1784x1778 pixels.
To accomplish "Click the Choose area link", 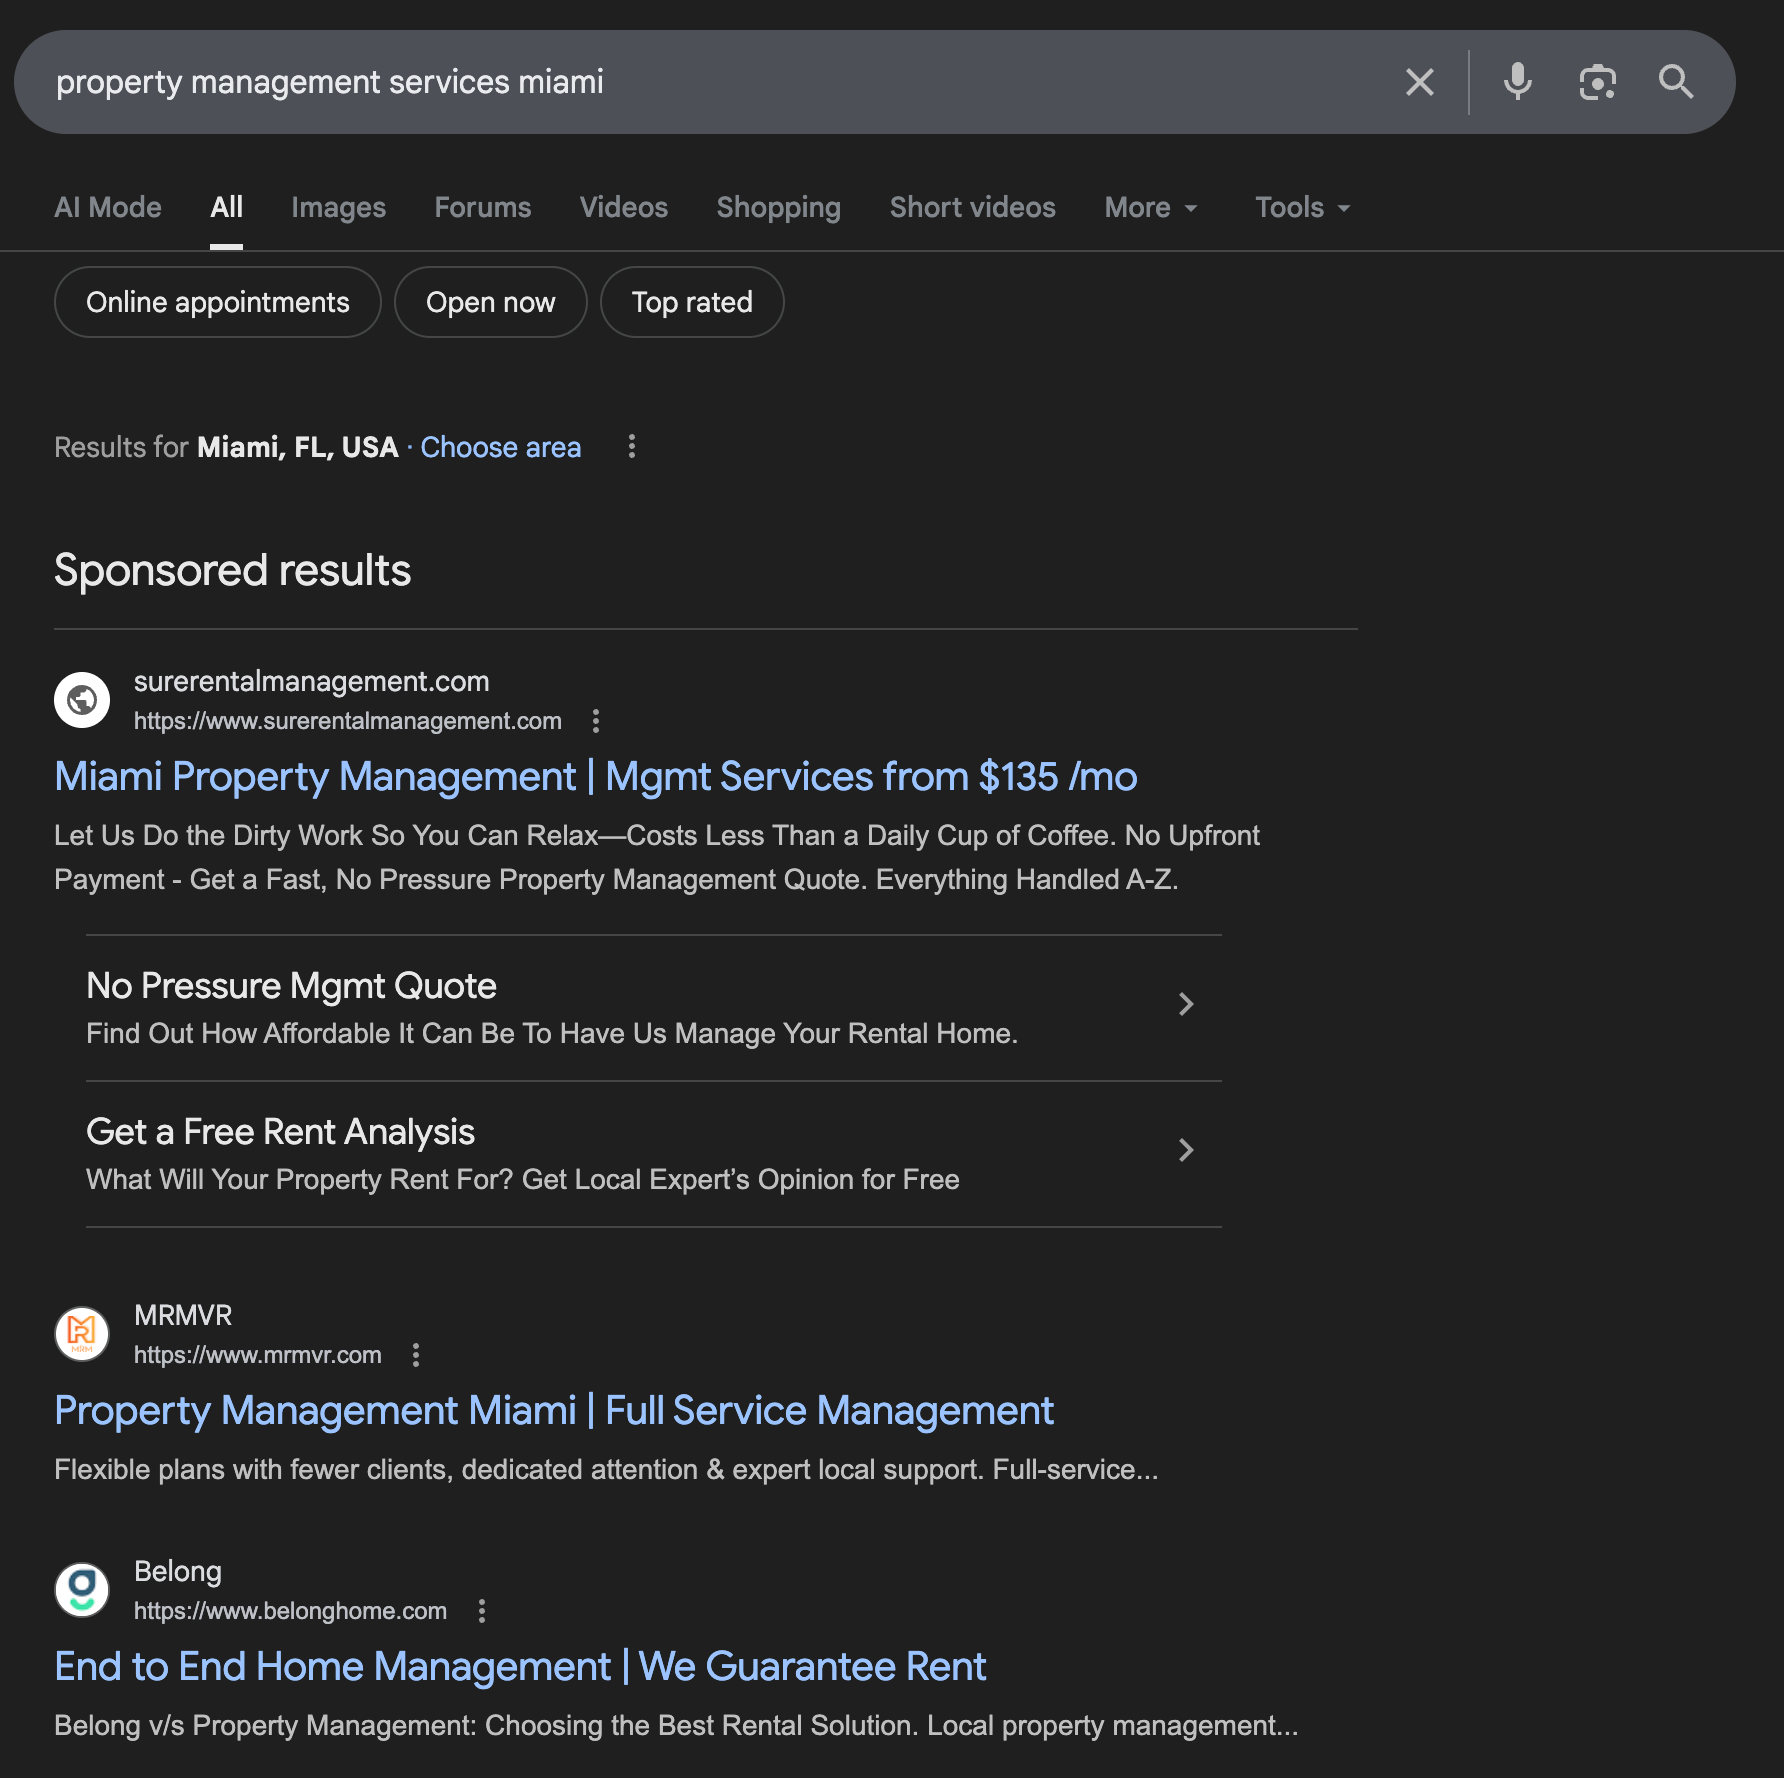I will coord(501,447).
